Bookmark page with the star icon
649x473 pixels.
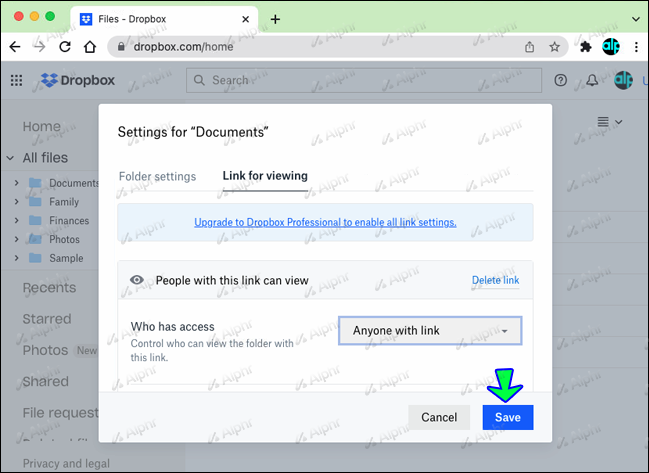pos(555,47)
